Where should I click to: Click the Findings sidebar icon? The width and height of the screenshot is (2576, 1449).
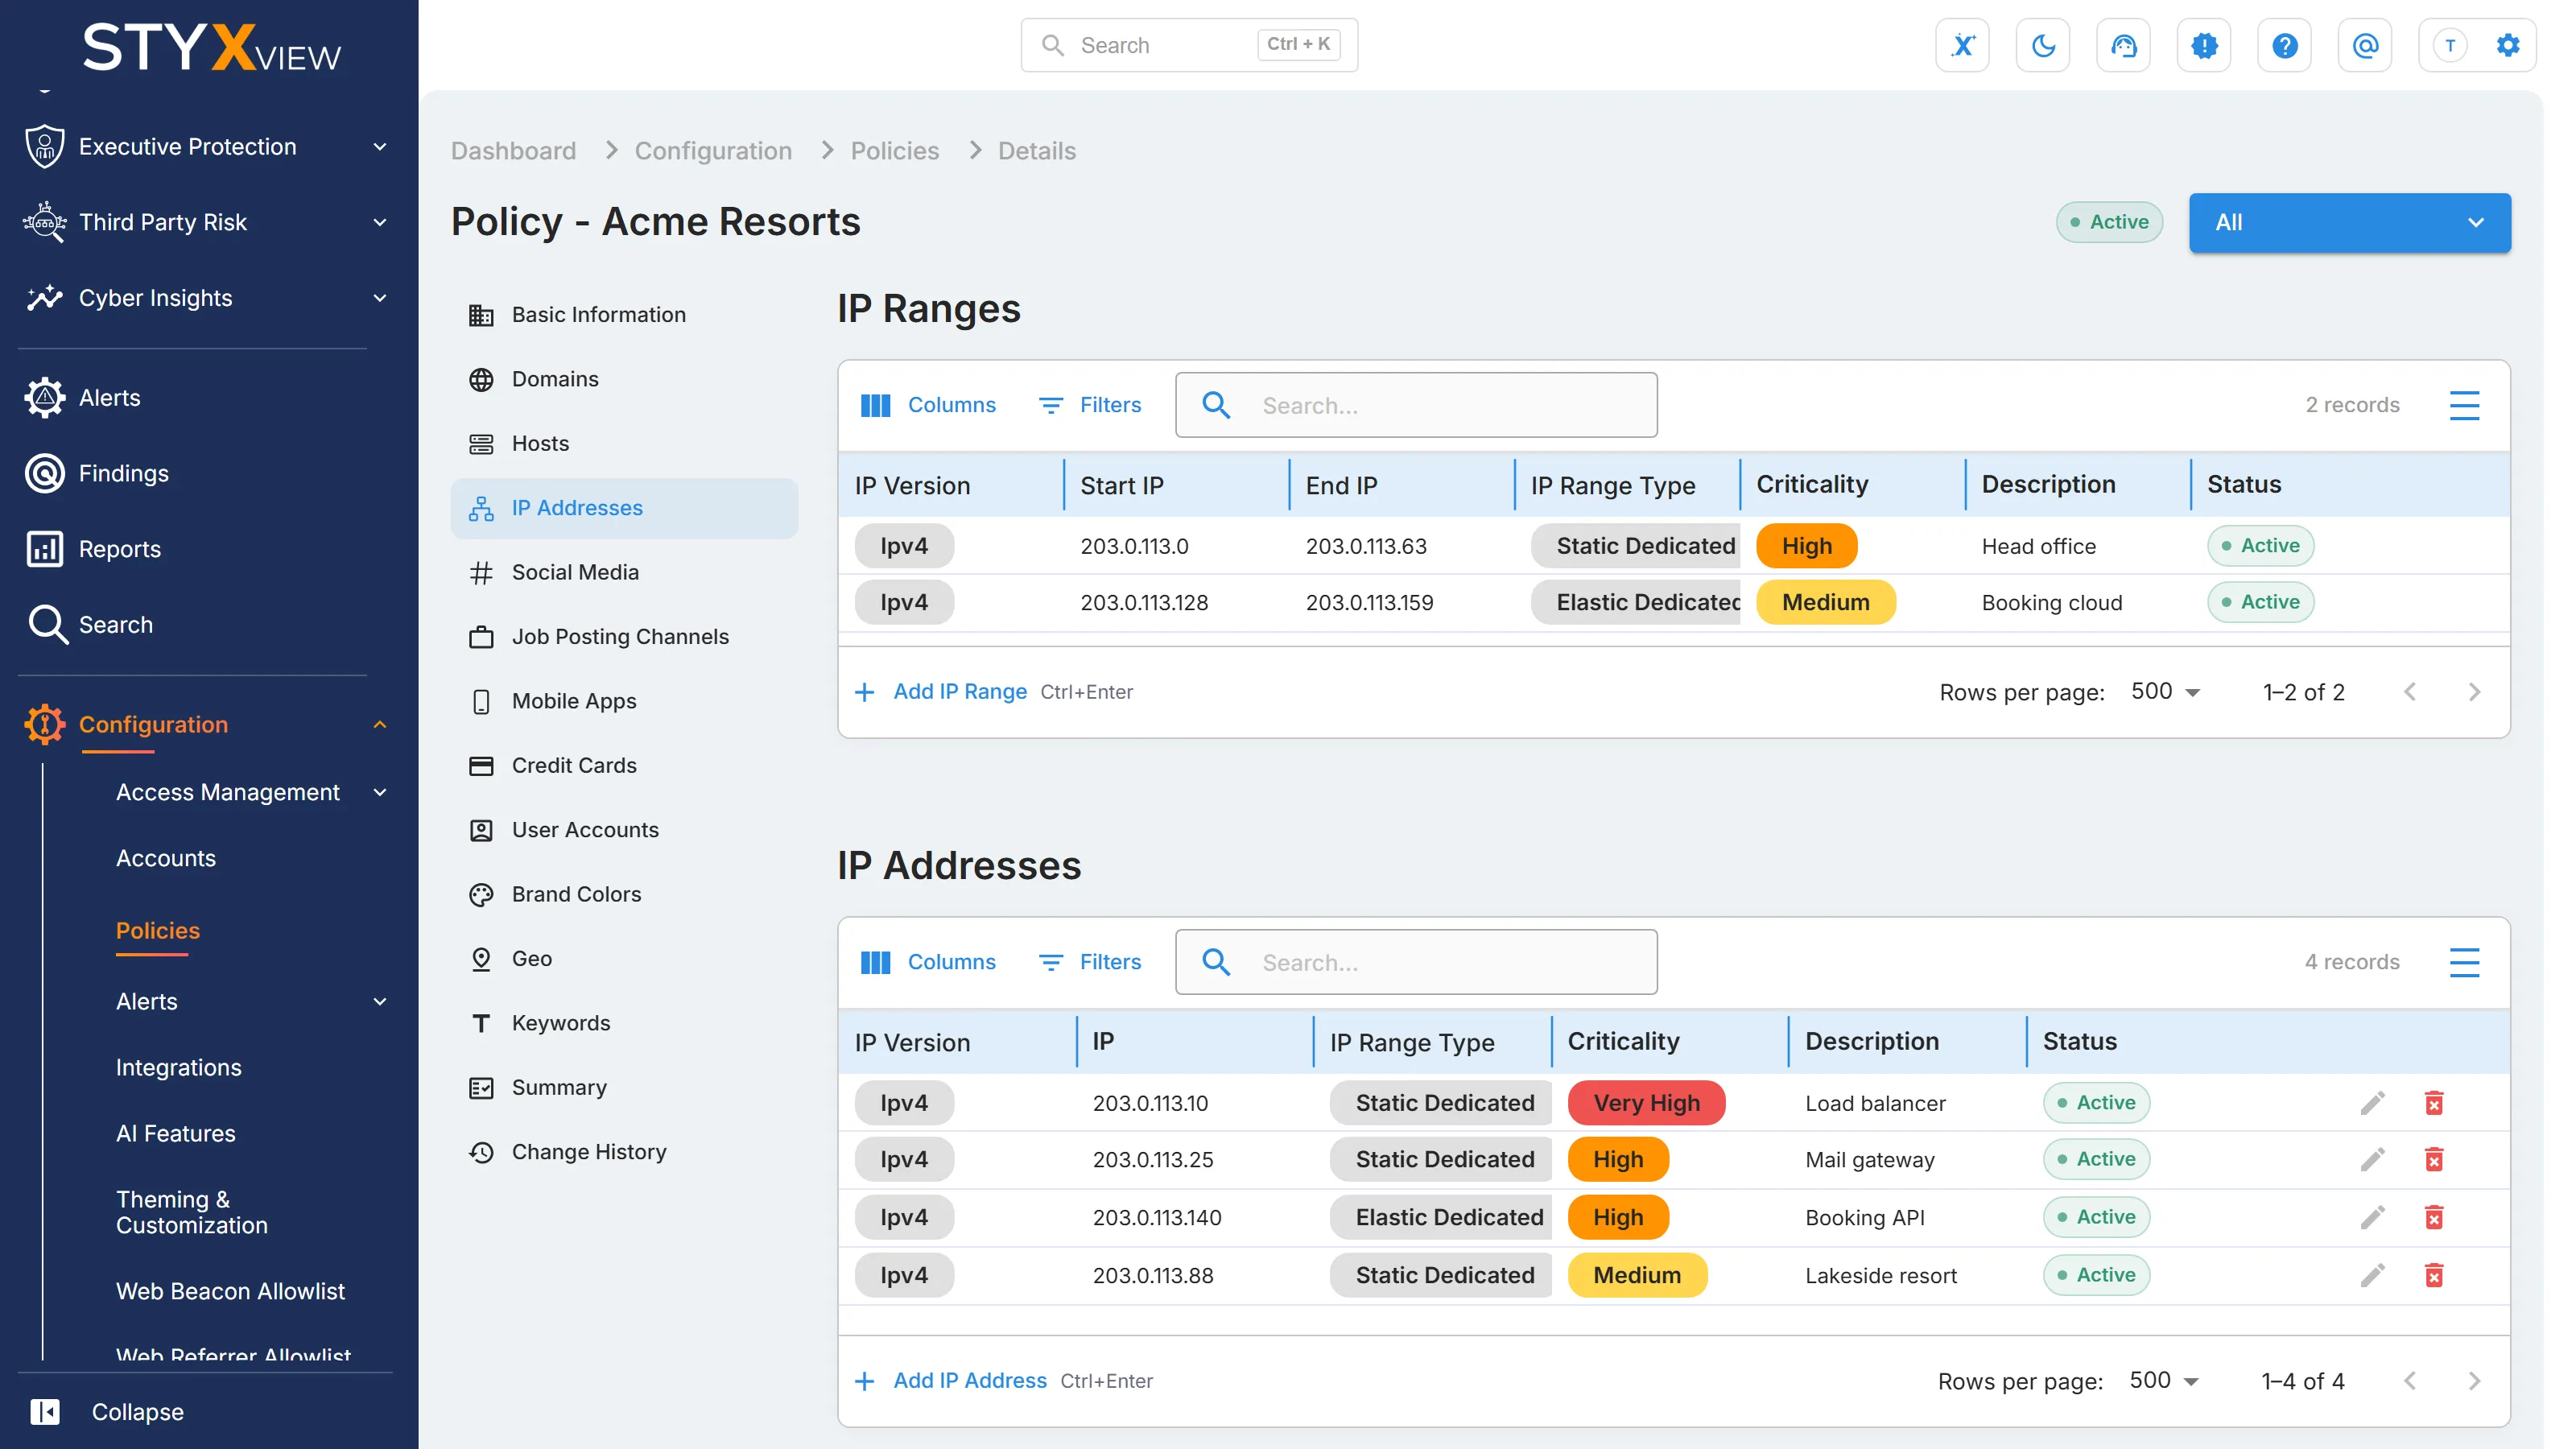45,473
